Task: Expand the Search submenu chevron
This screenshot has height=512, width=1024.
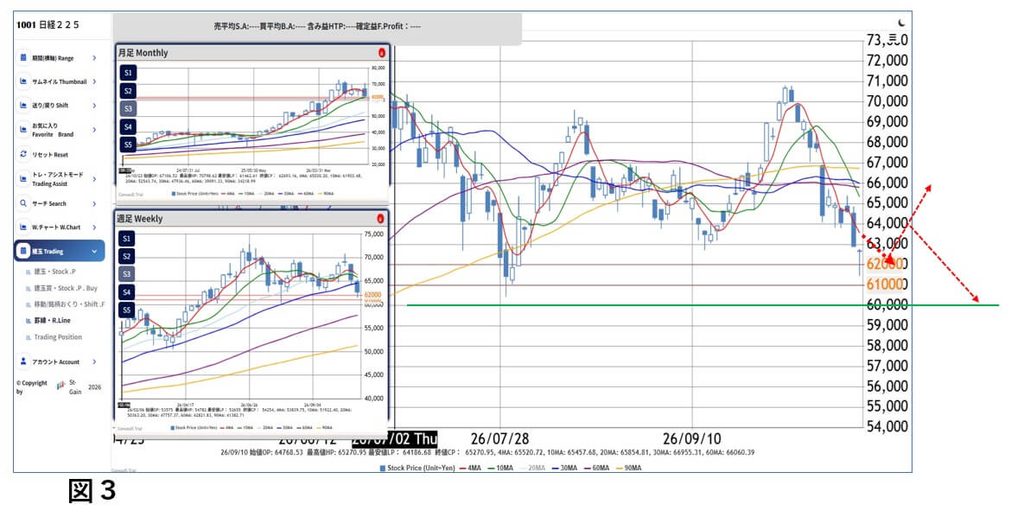Action: pyautogui.click(x=94, y=204)
